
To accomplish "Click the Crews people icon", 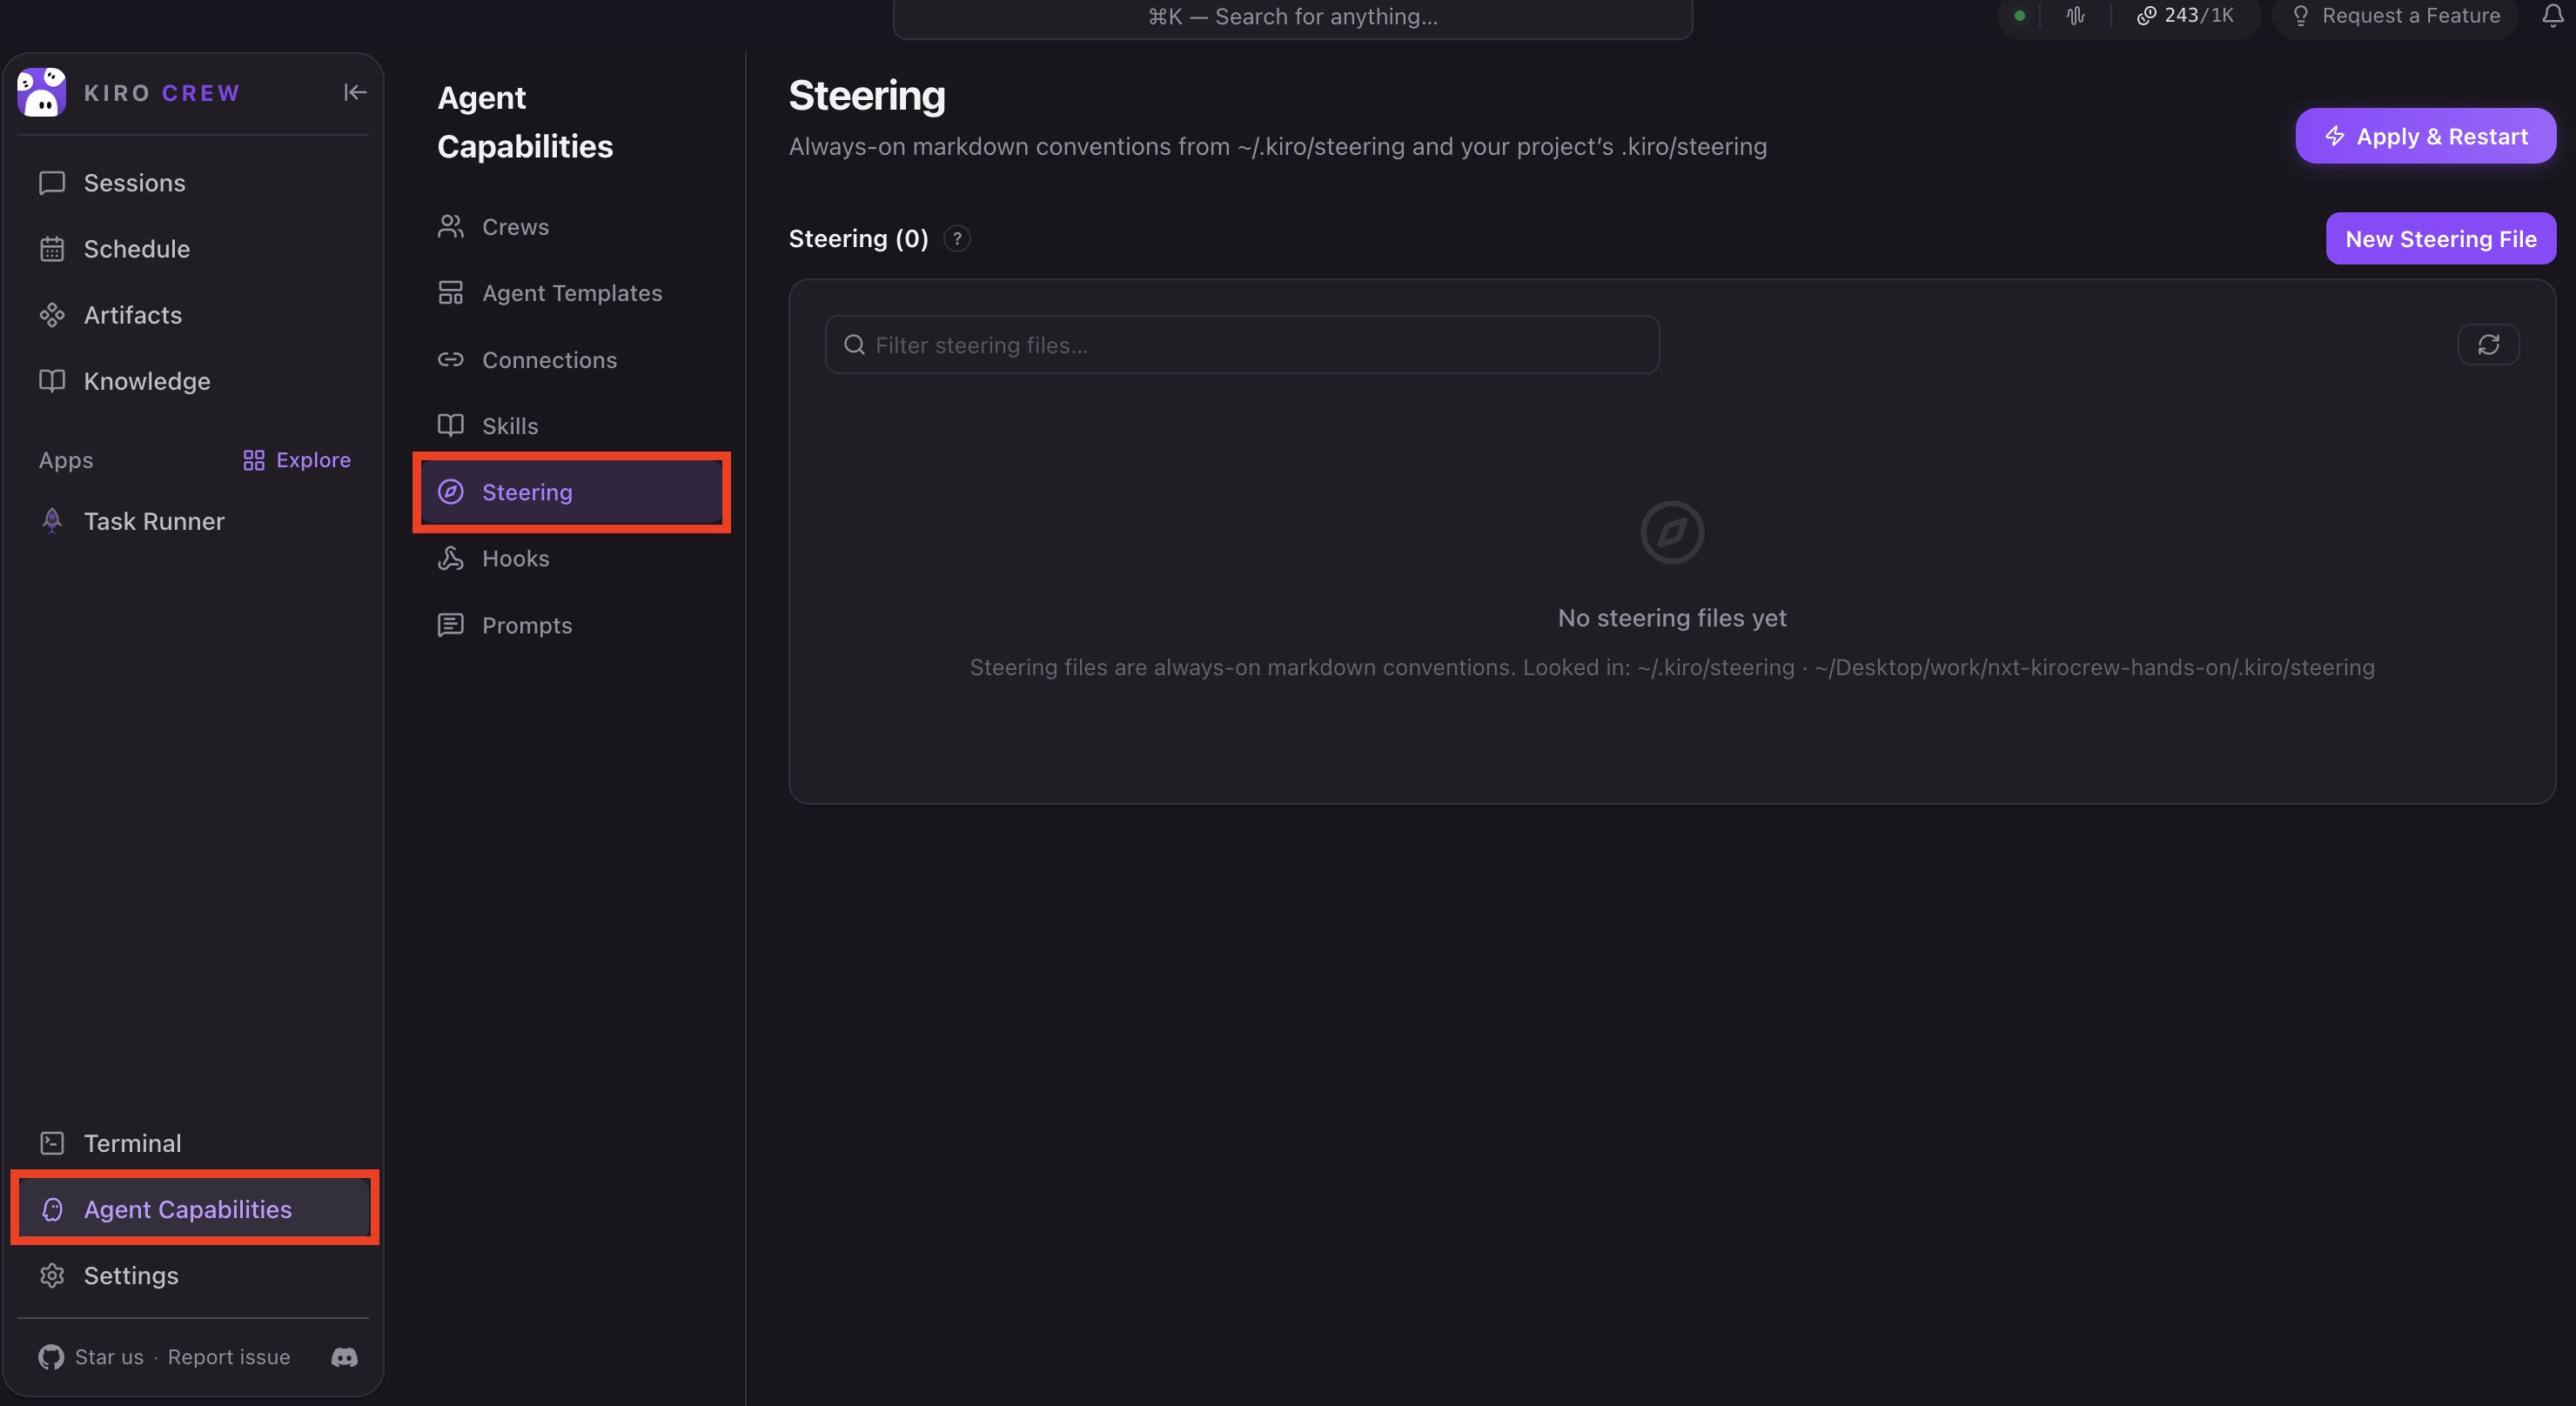I will tap(451, 227).
